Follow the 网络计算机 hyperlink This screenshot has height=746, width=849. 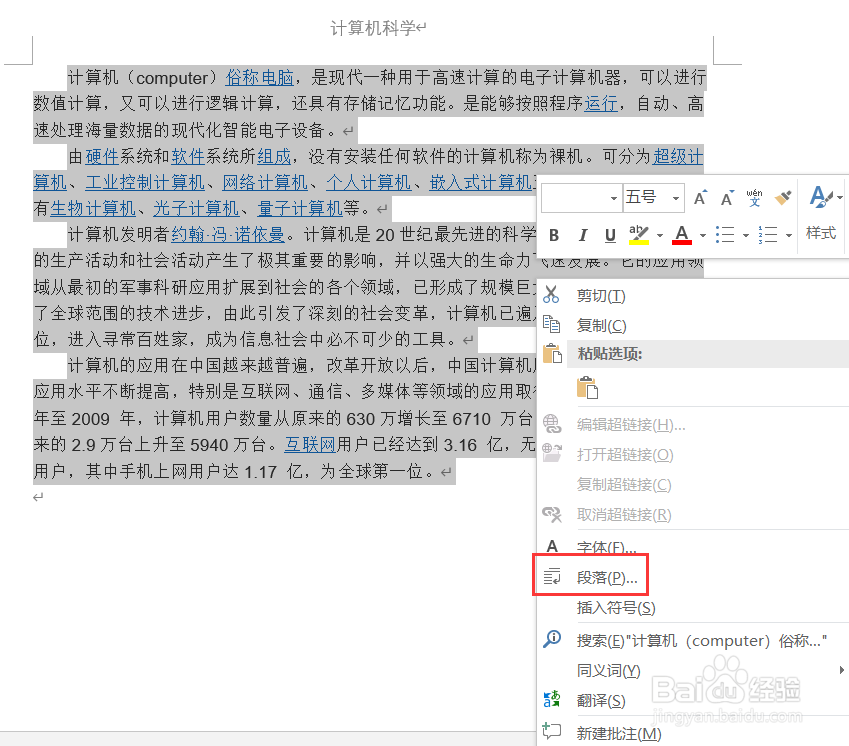265,183
